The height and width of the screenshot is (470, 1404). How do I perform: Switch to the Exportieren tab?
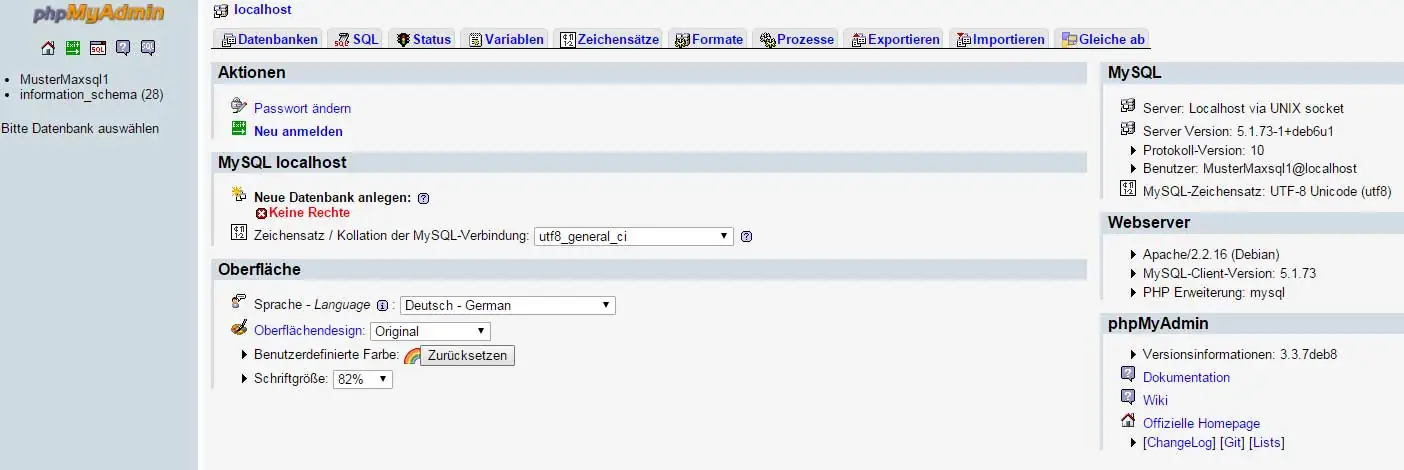click(894, 39)
